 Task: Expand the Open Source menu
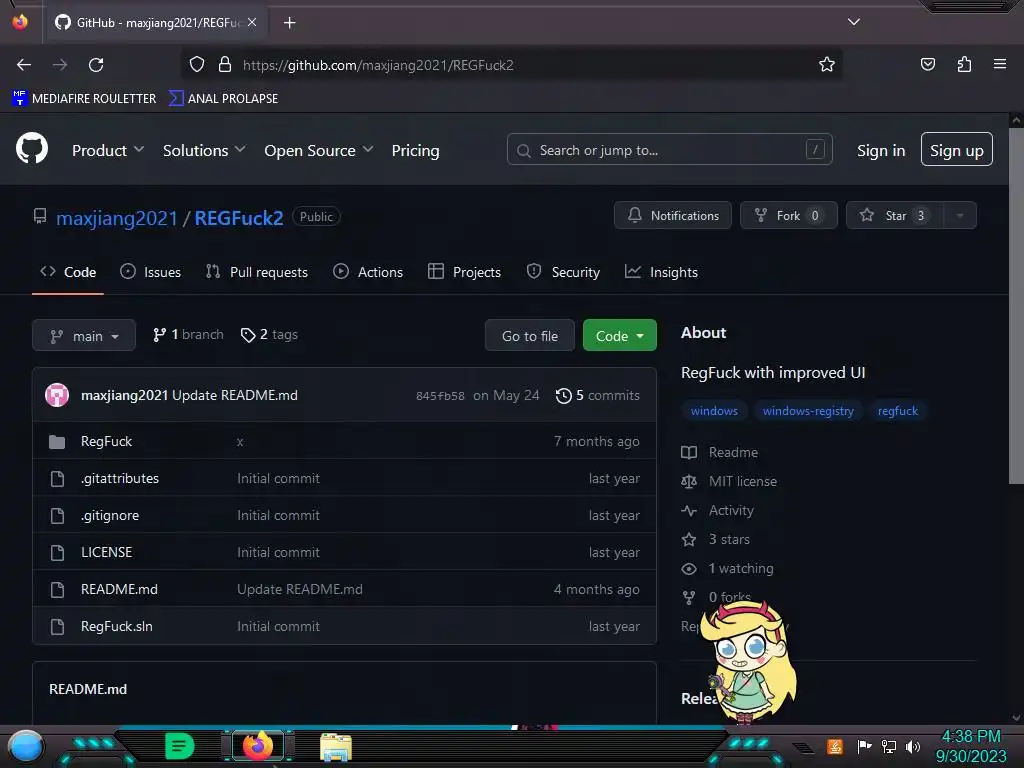click(319, 150)
